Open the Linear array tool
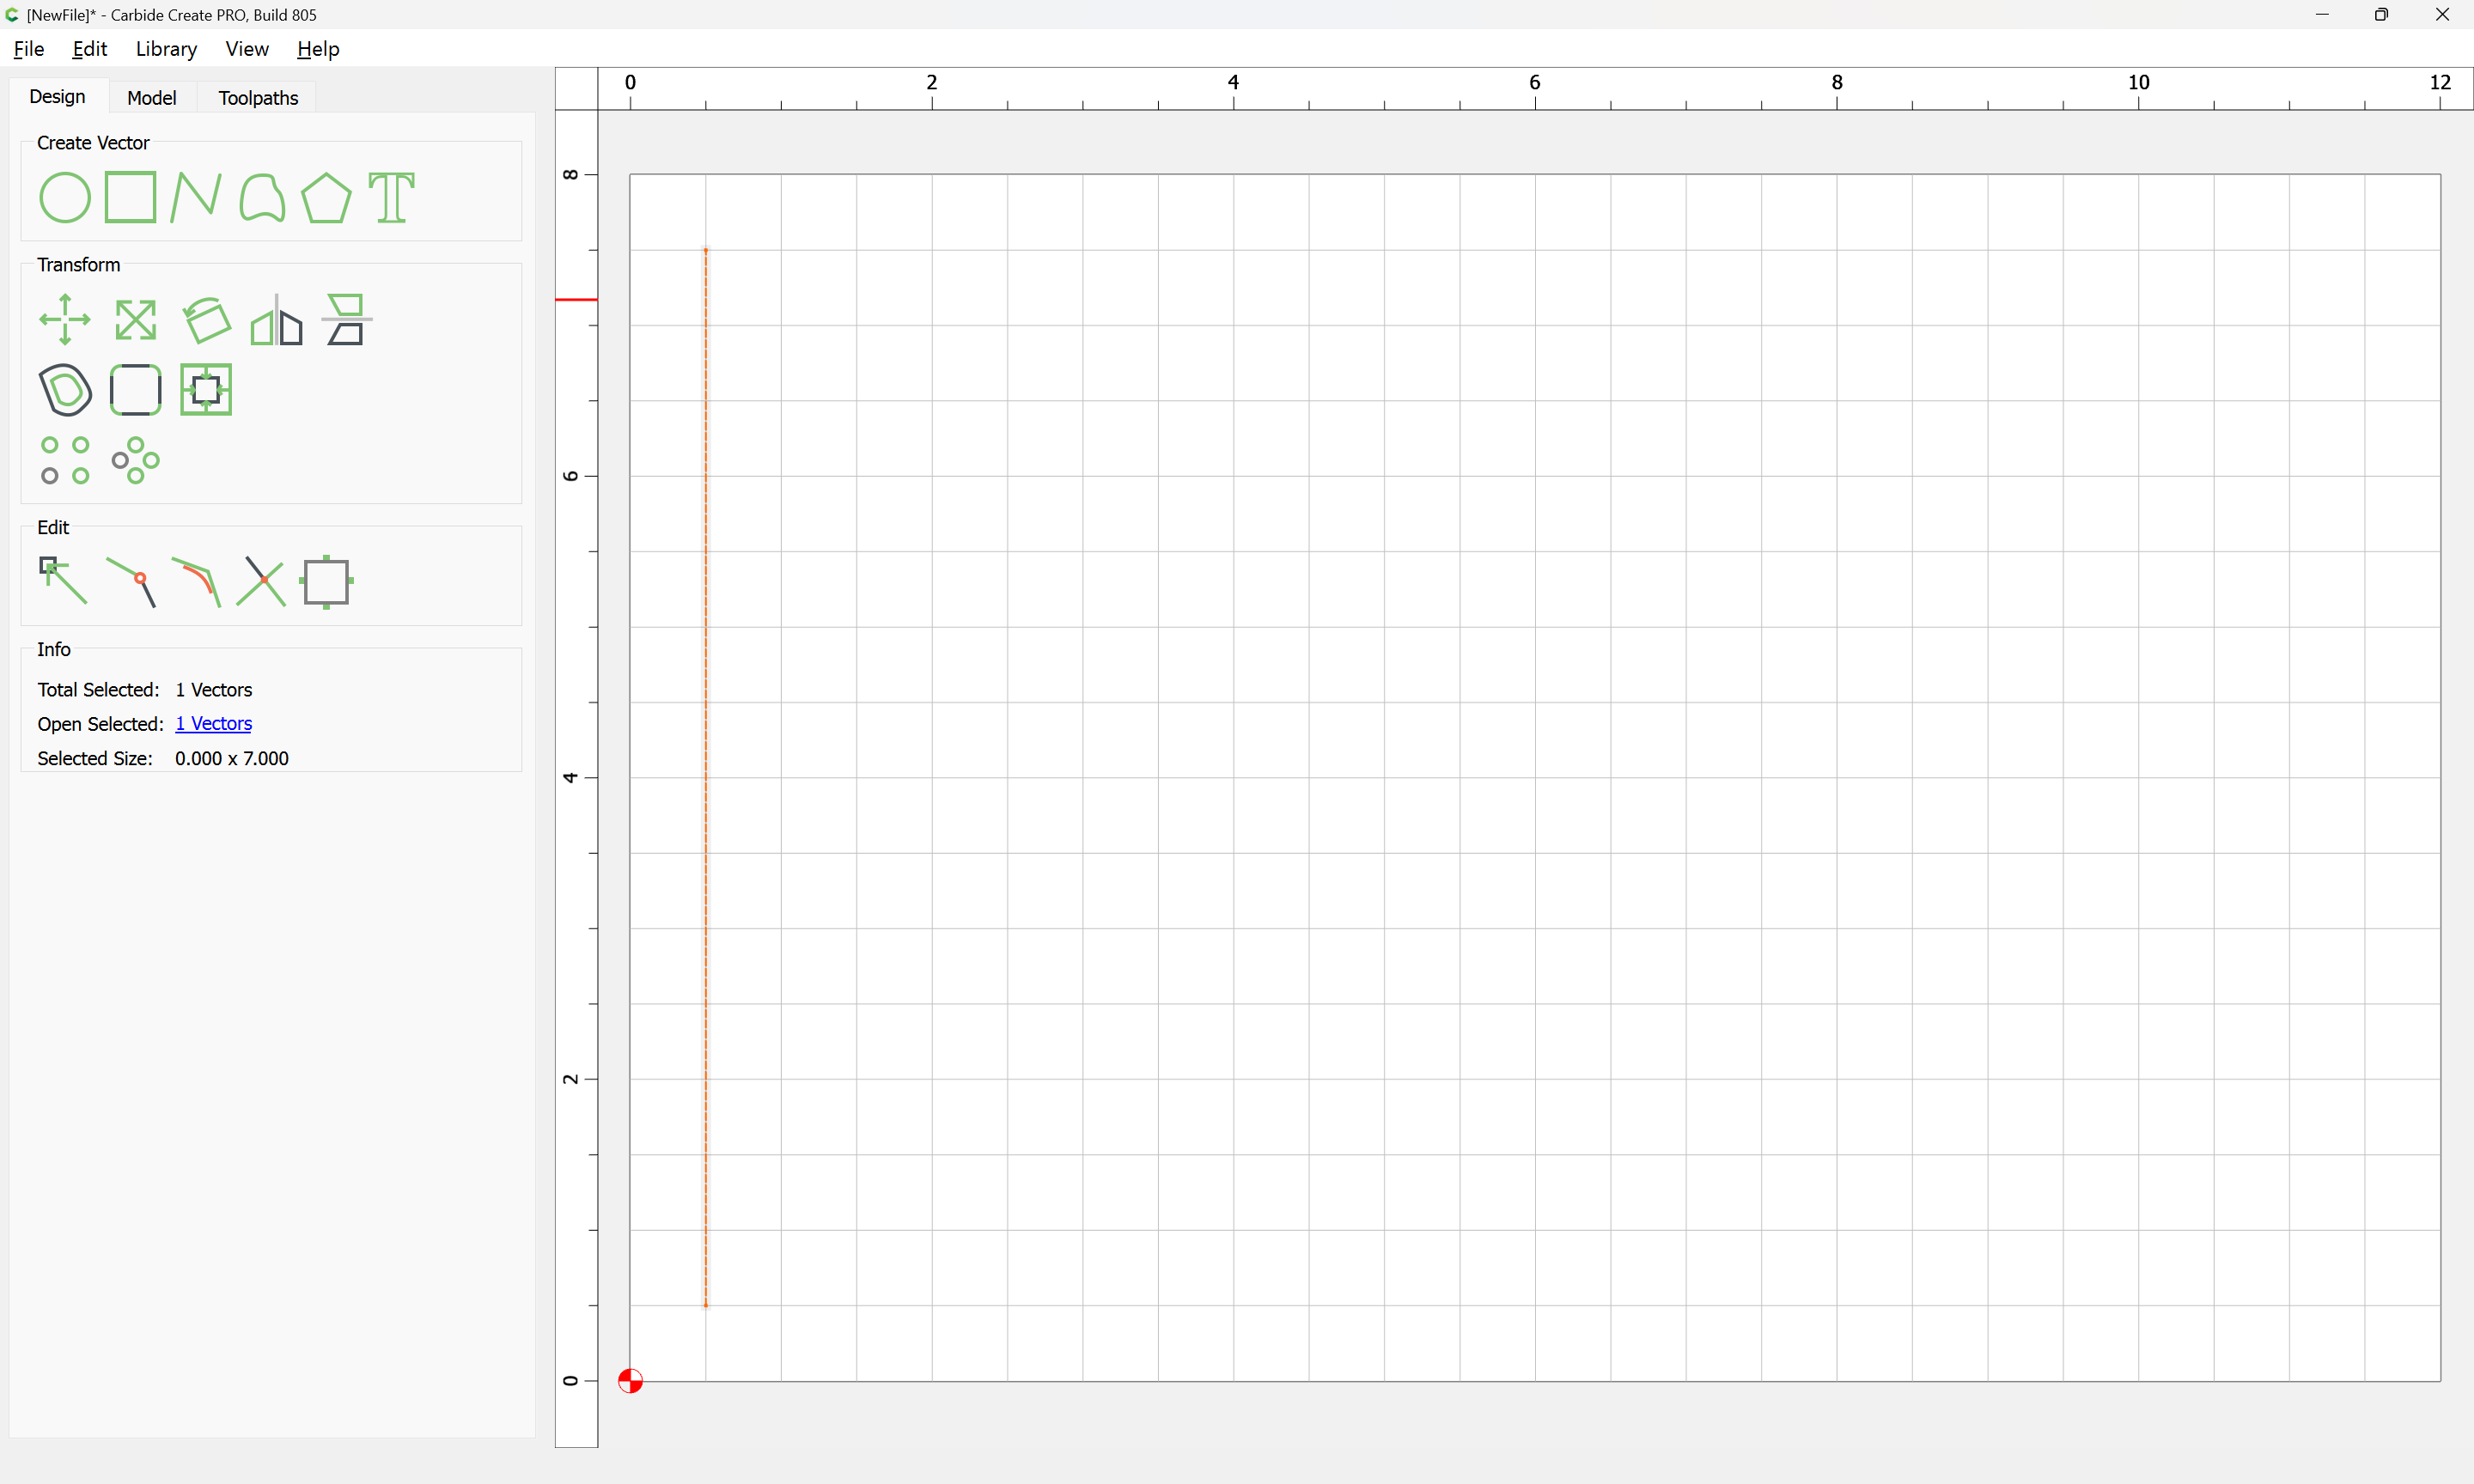This screenshot has height=1484, width=2474. [65, 460]
